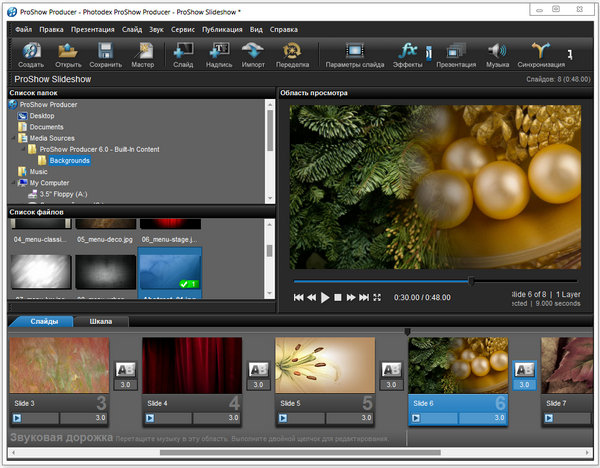Open the Справка menu
This screenshot has height=468, width=600.
pos(284,29)
